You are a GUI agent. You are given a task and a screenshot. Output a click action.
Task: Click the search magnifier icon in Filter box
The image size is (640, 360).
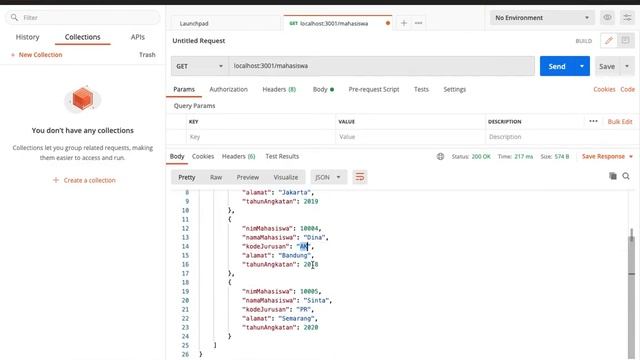14,18
